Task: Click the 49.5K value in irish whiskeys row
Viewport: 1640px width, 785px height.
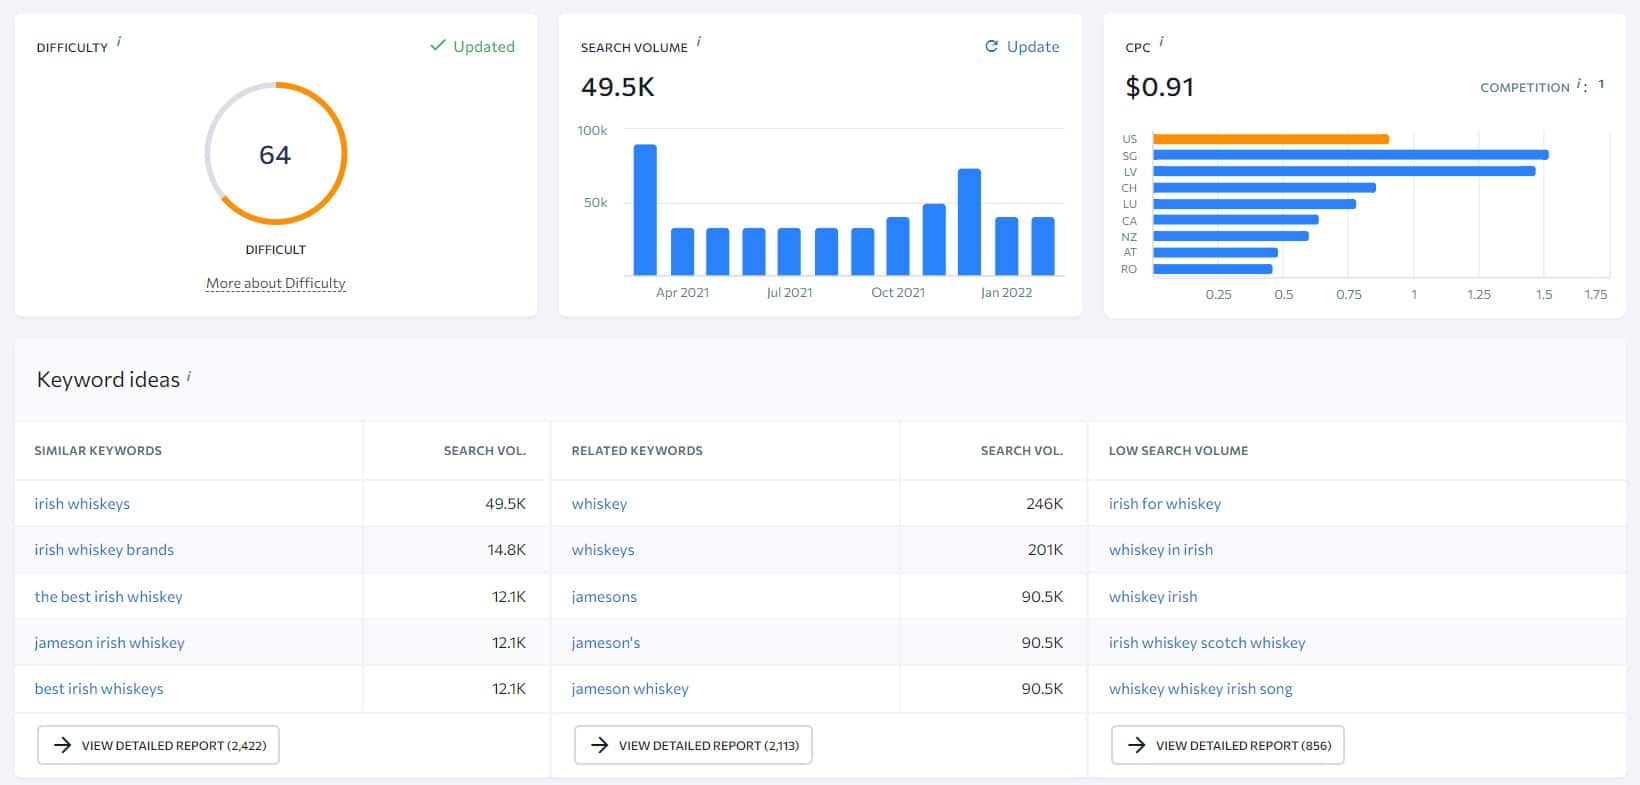Action: (506, 503)
